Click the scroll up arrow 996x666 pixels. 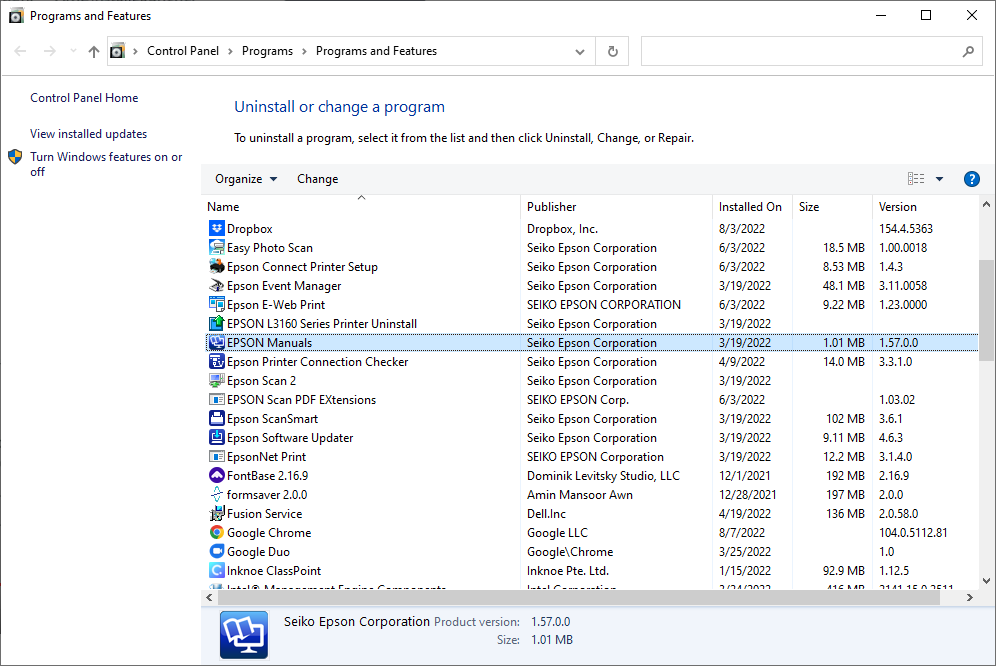click(986, 205)
